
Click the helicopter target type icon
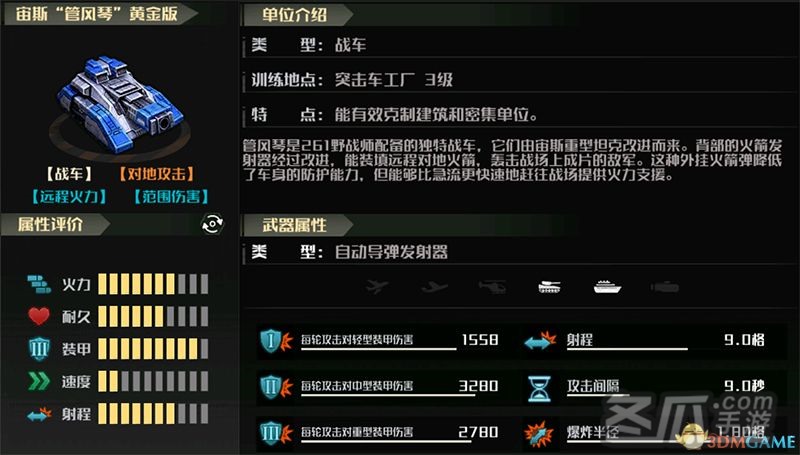pyautogui.click(x=492, y=287)
